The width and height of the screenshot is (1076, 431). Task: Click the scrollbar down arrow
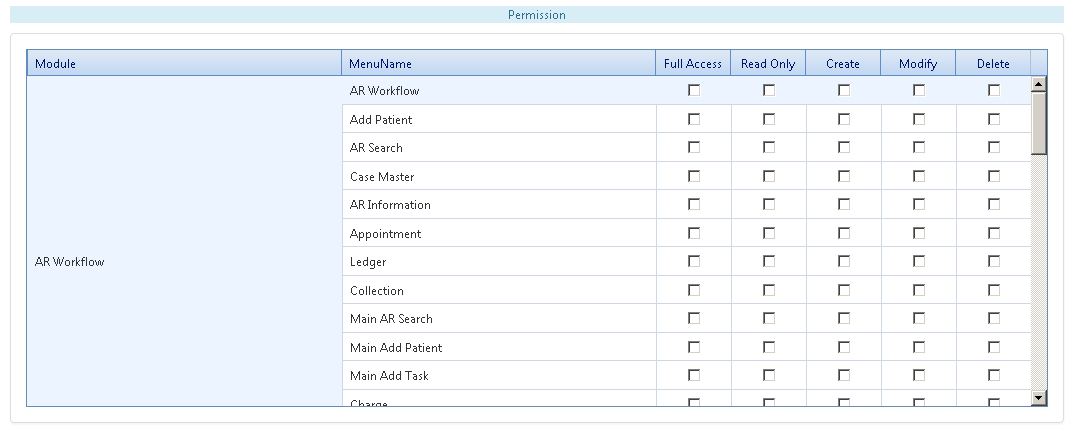pos(1039,397)
